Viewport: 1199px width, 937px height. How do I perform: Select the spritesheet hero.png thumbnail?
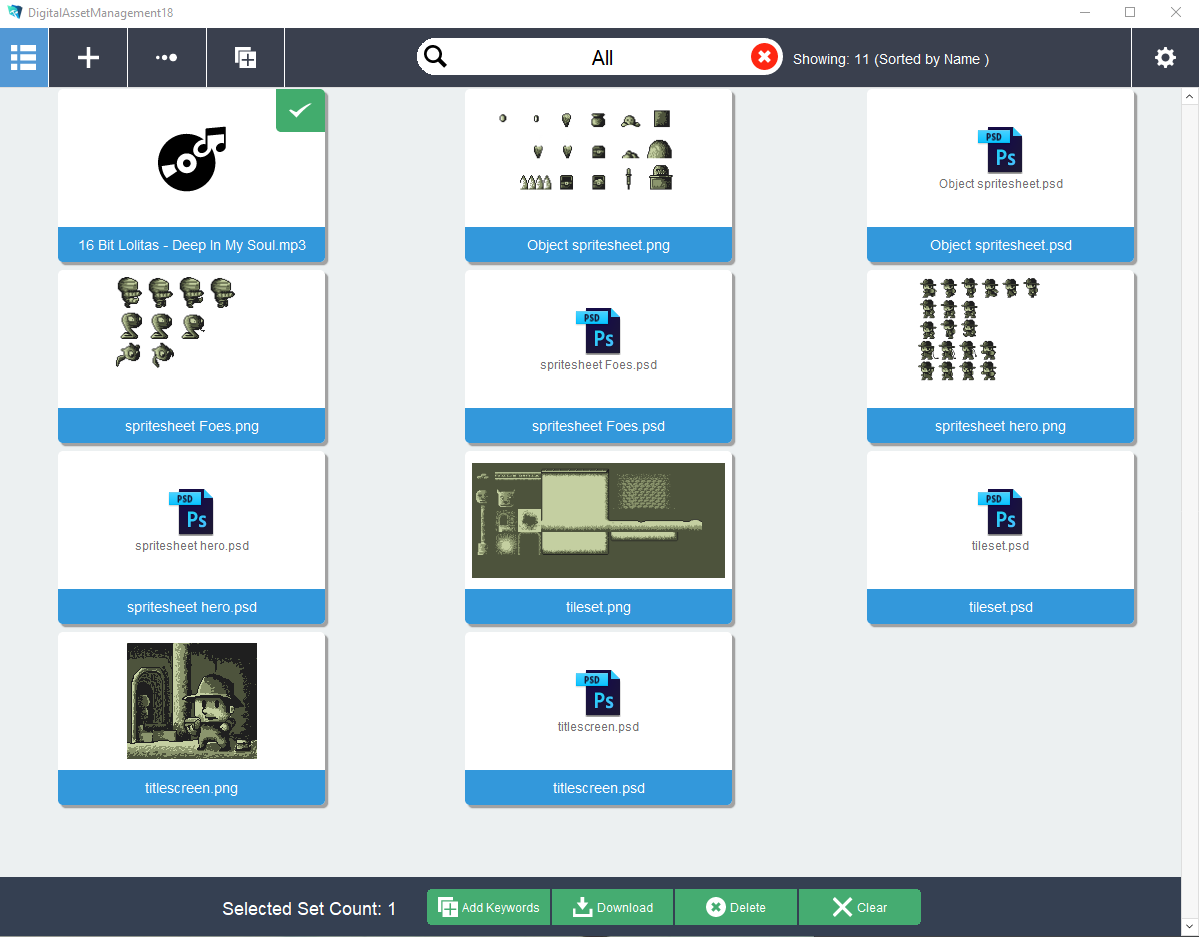coord(980,329)
